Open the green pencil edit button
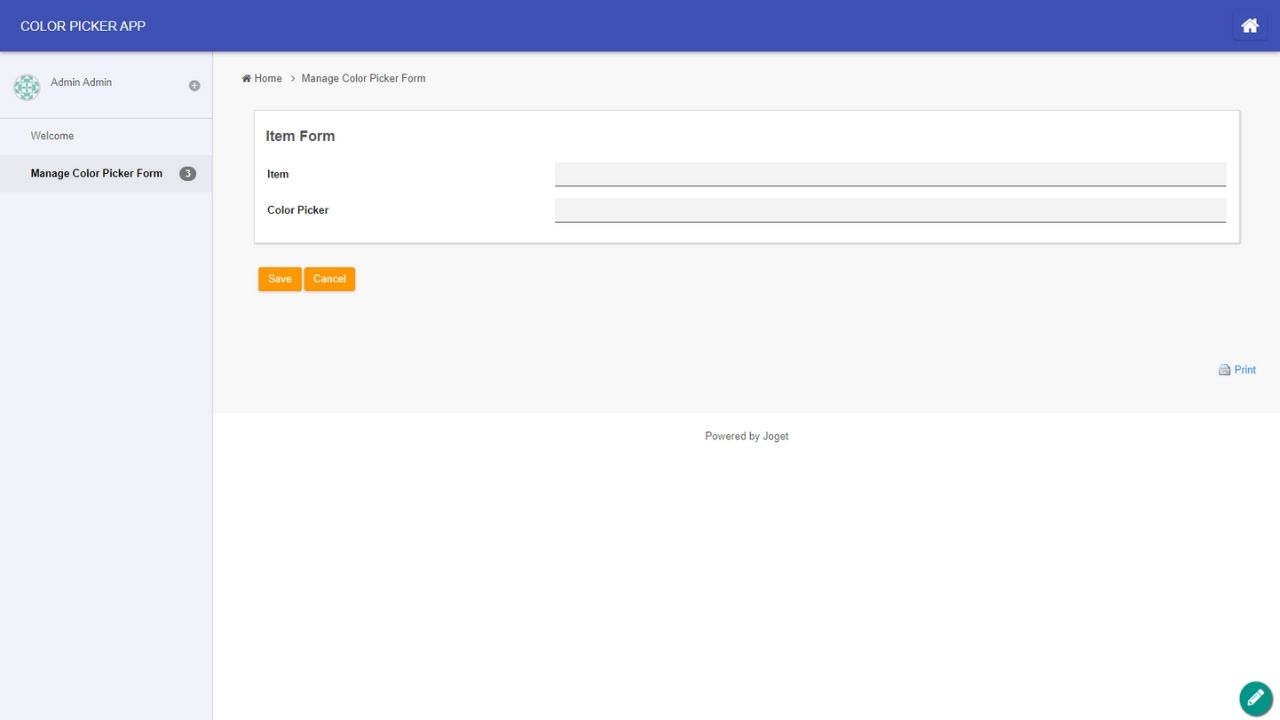The width and height of the screenshot is (1280, 720). pyautogui.click(x=1256, y=698)
